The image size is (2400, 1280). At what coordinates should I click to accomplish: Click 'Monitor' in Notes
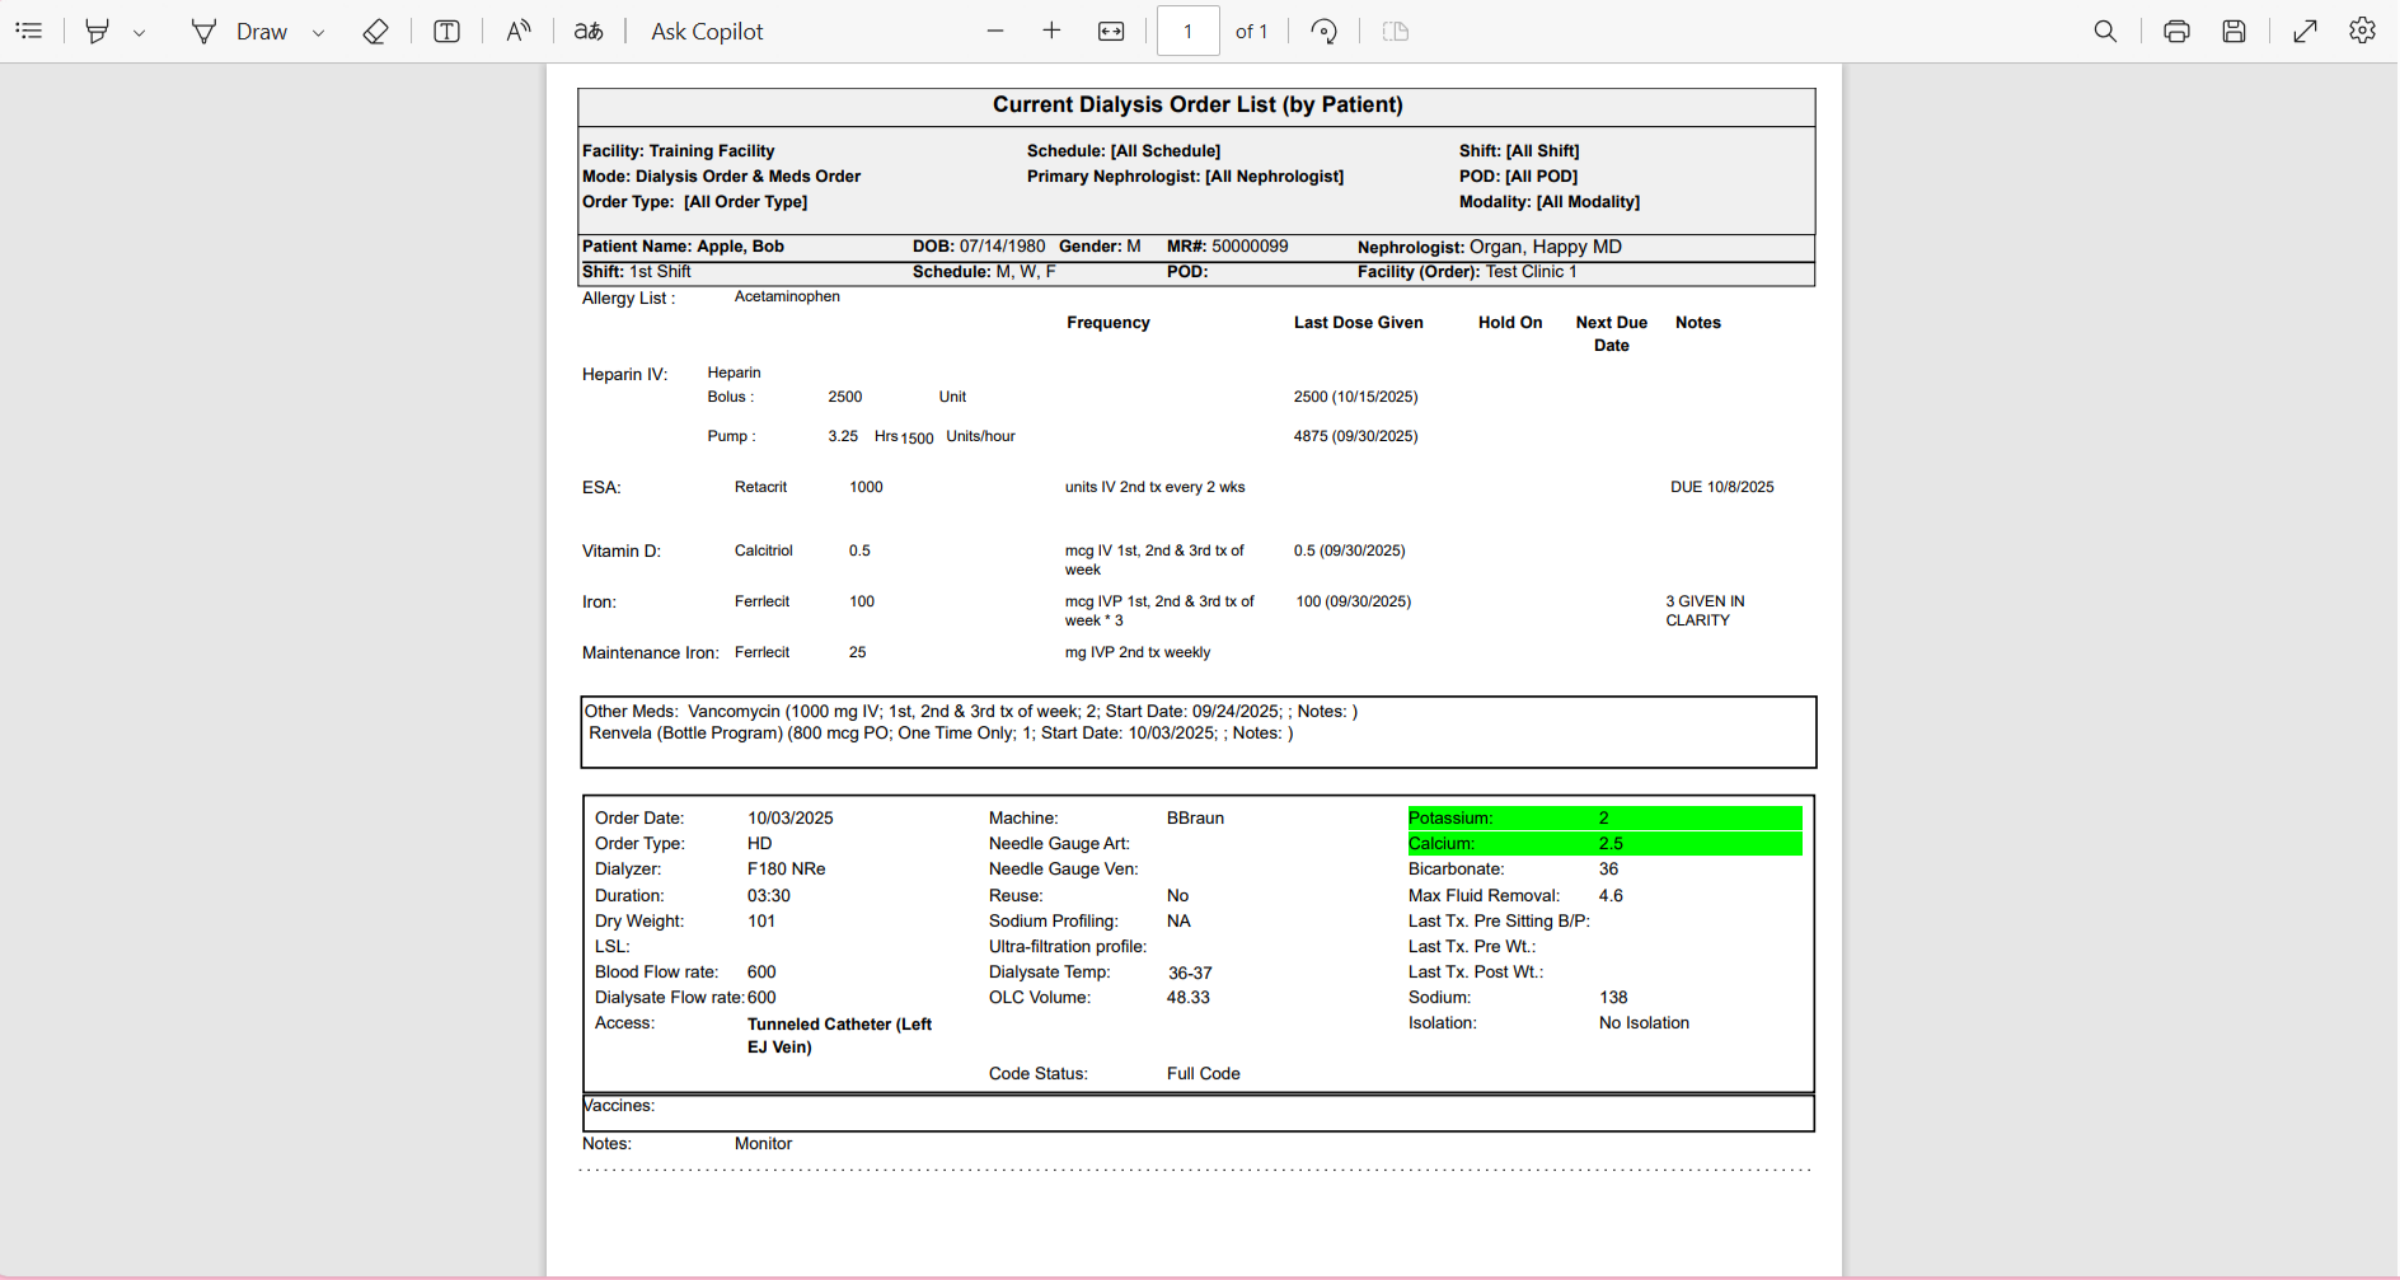pyautogui.click(x=763, y=1143)
